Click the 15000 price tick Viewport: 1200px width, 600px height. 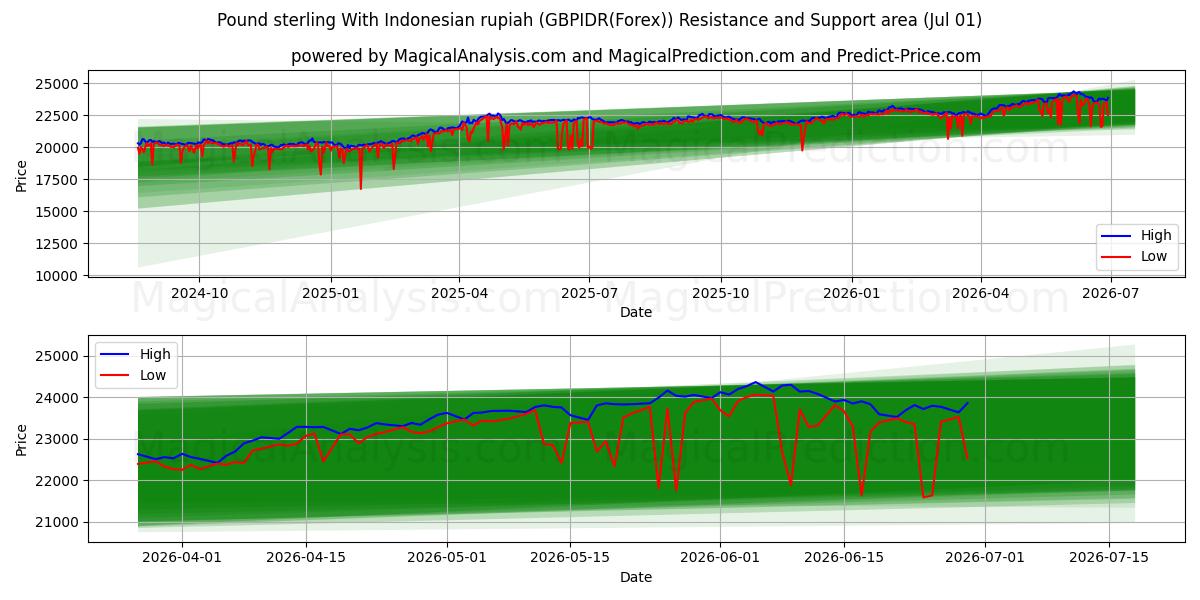point(59,212)
